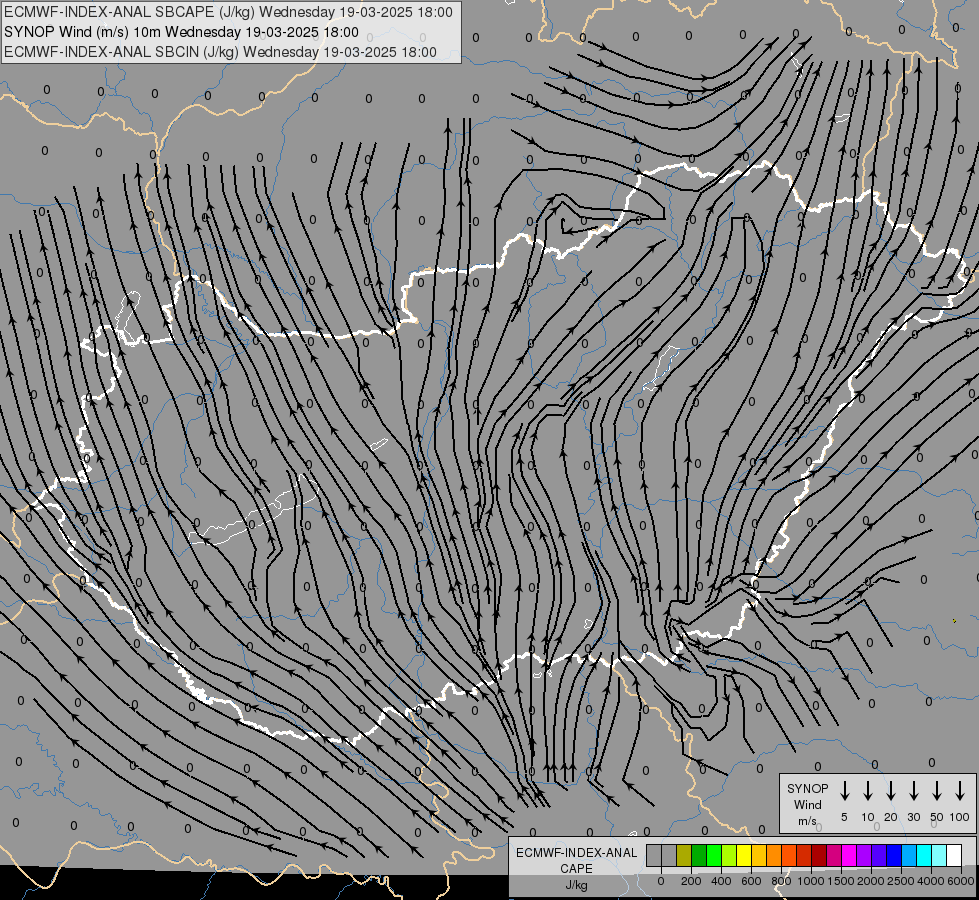Click the wind arrow above the 30 label

(914, 790)
